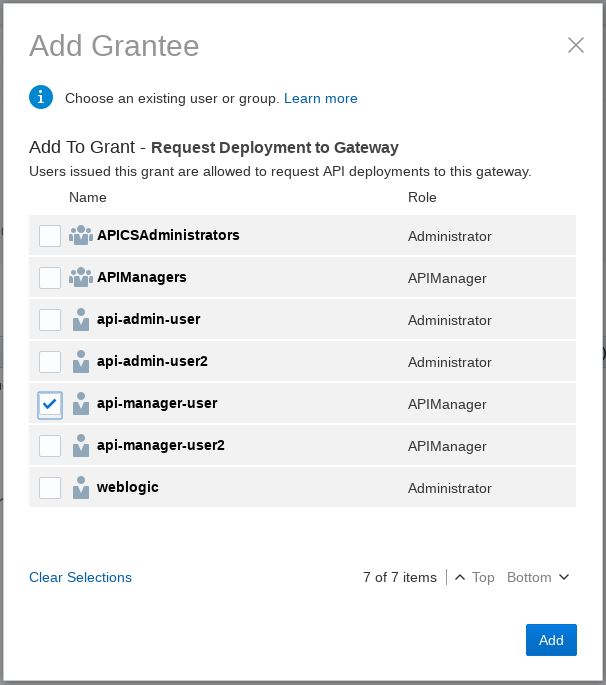606x685 pixels.
Task: Jump to Top of the list
Action: (475, 577)
